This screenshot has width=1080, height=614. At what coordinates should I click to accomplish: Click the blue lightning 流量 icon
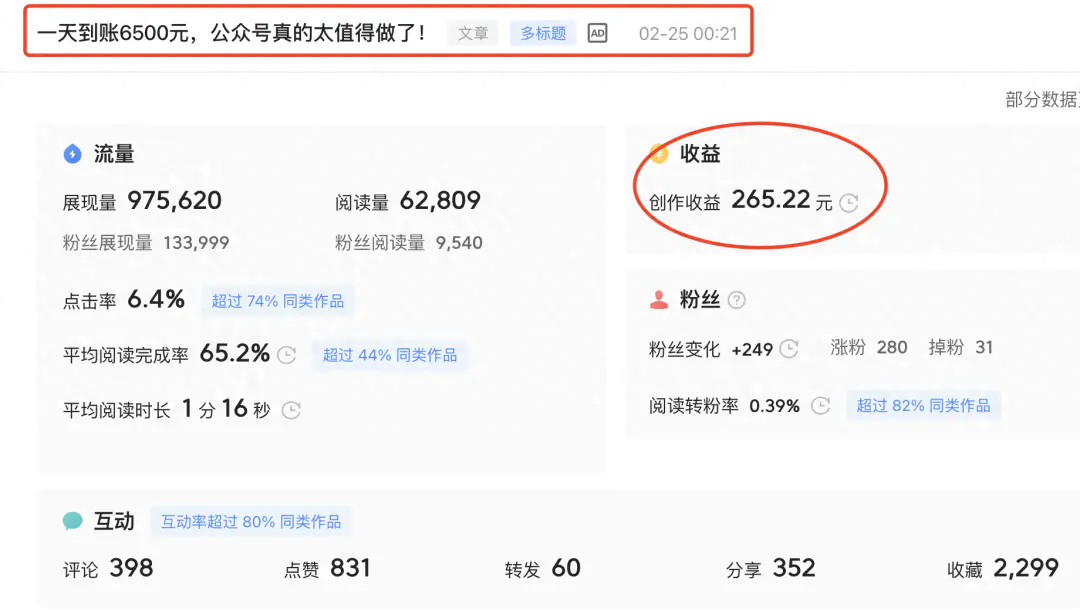tap(72, 154)
